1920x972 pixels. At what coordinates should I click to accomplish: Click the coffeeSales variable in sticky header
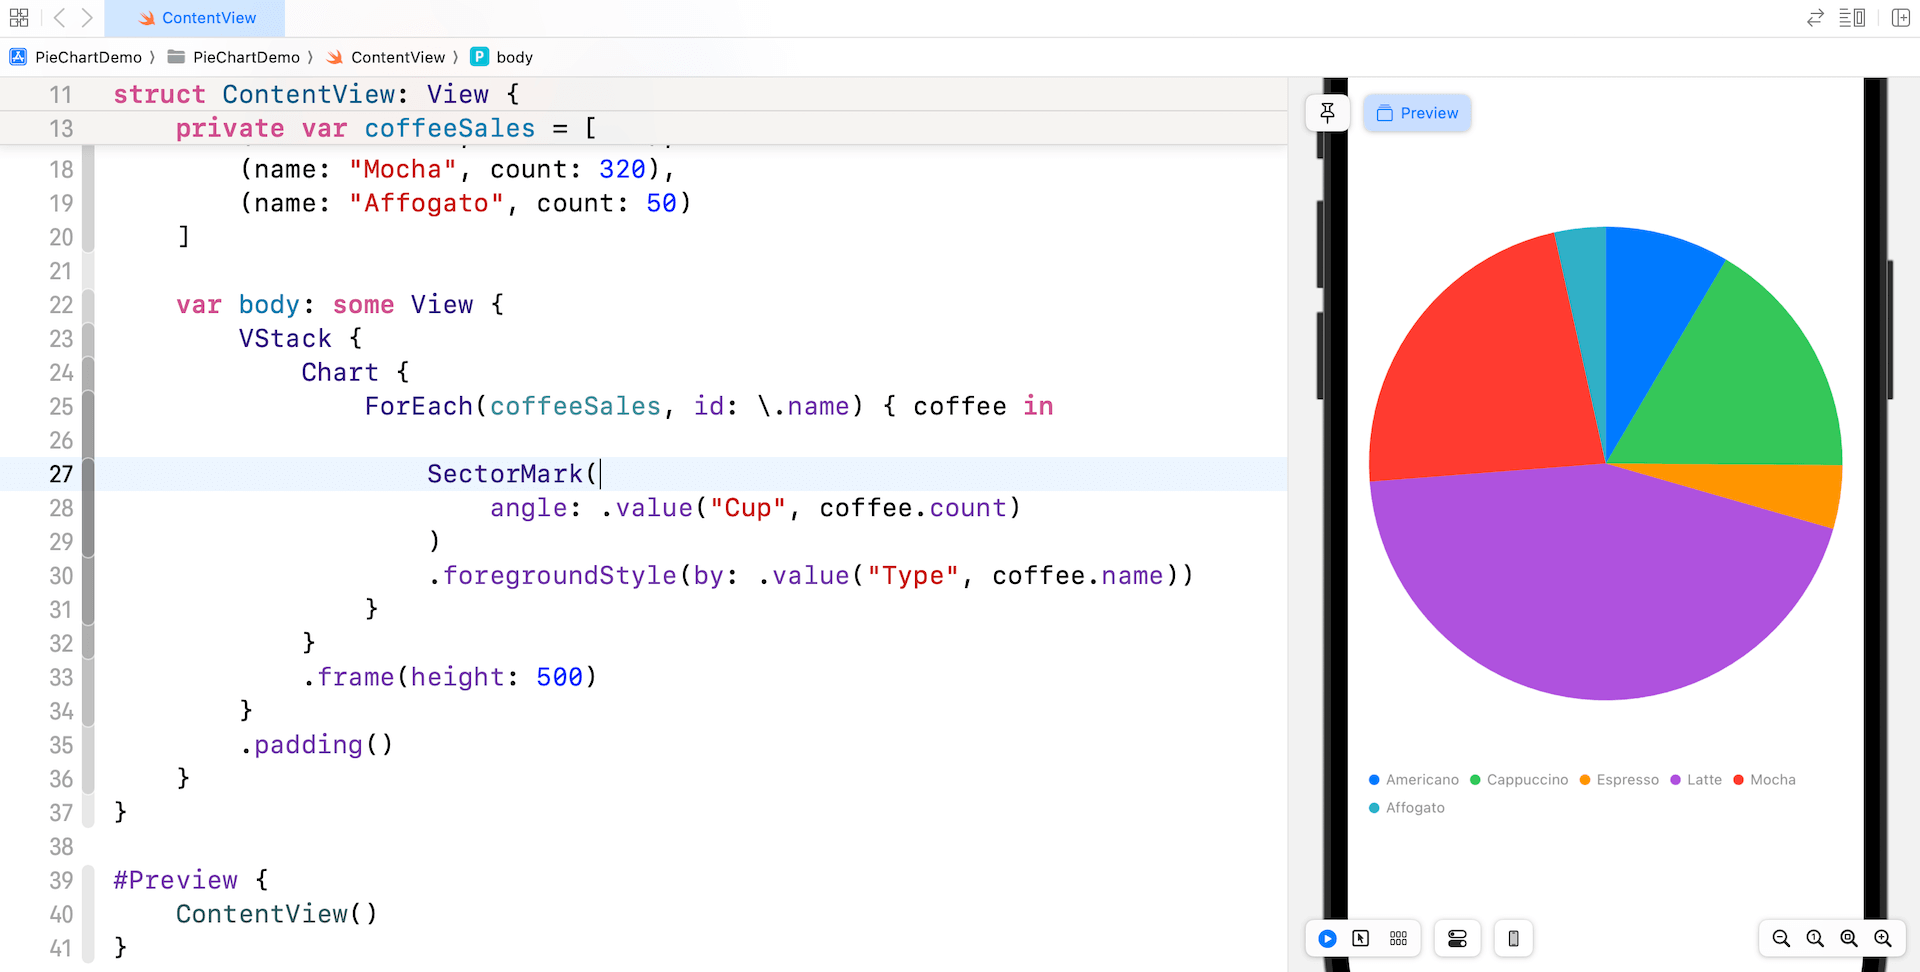[x=450, y=128]
